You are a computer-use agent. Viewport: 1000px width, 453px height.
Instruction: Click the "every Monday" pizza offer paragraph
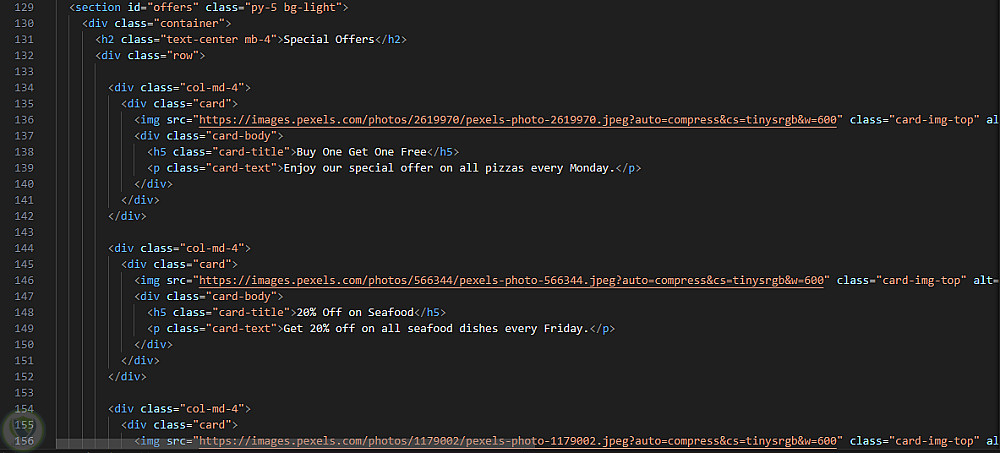[447, 168]
